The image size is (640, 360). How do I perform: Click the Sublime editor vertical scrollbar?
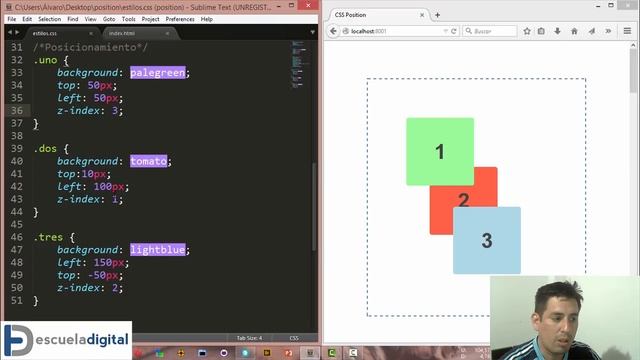tap(314, 206)
